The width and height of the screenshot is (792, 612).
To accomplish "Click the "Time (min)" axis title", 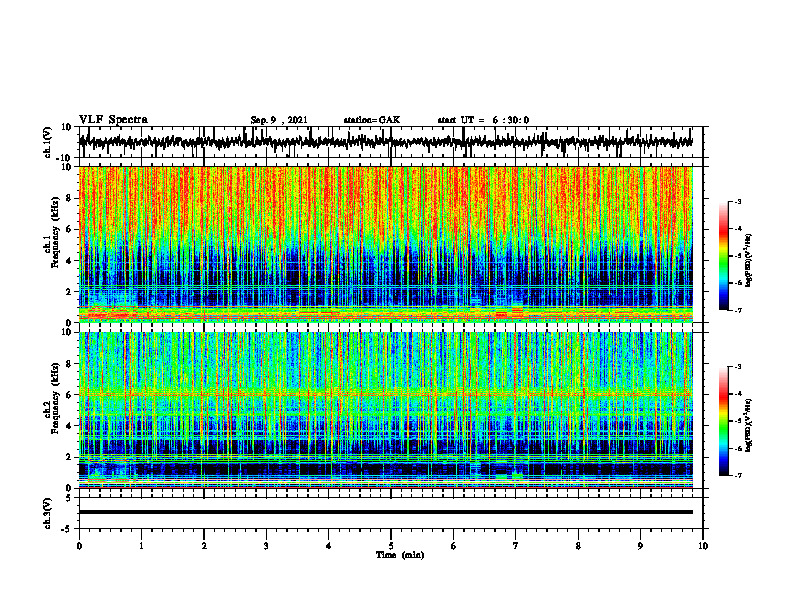I will pyautogui.click(x=400, y=555).
